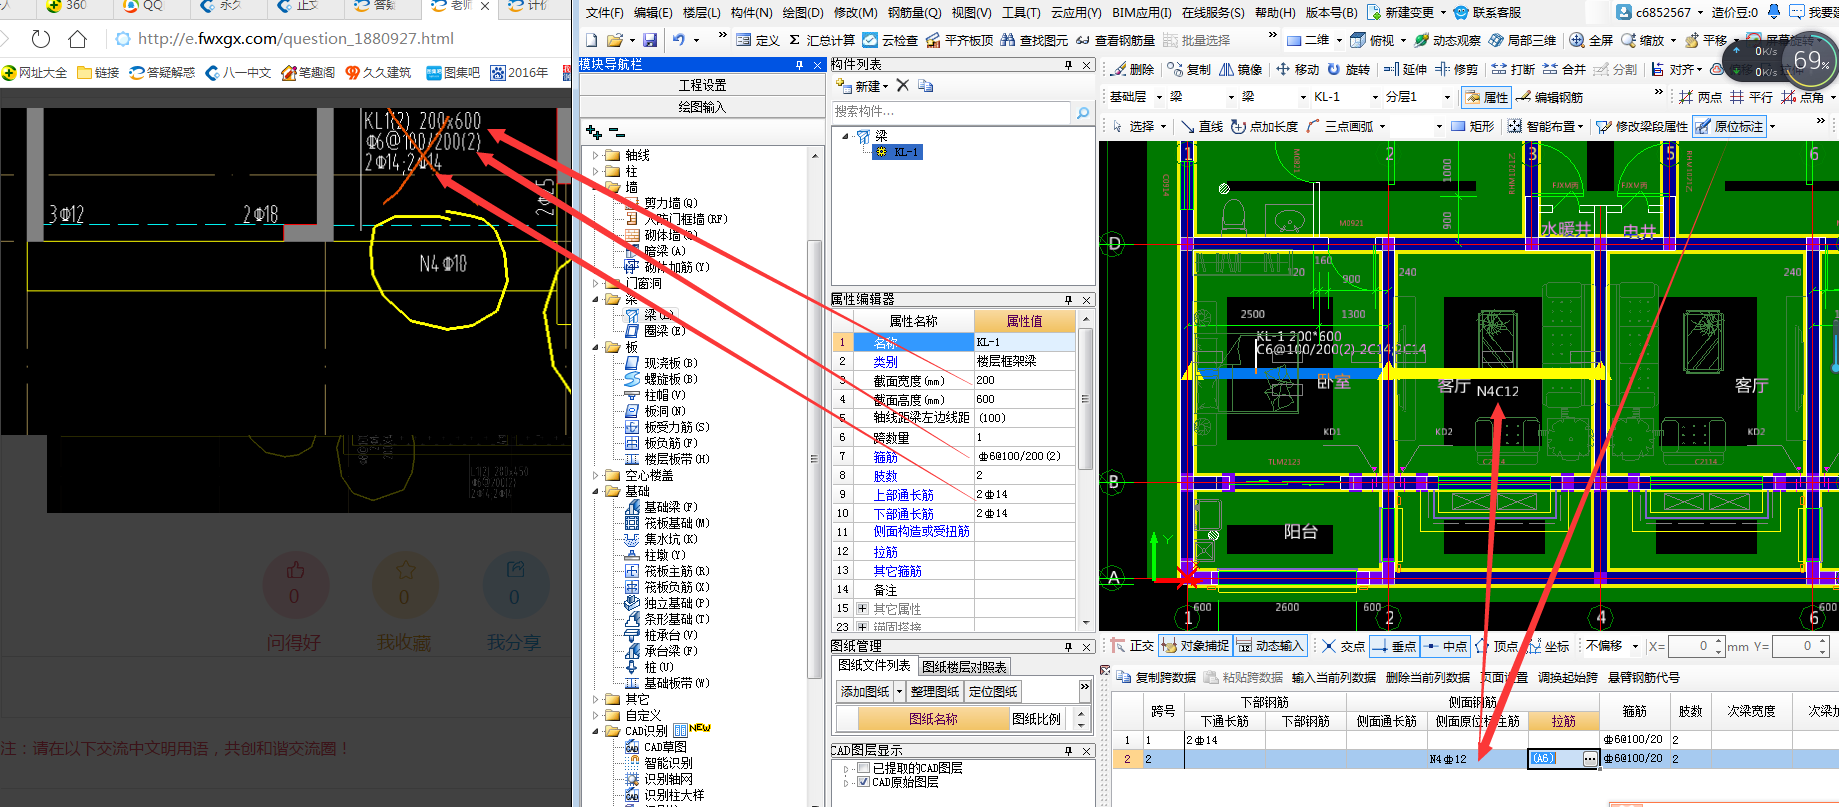Collapse the 梁 node in component list
This screenshot has height=807, width=1839.
(x=845, y=136)
